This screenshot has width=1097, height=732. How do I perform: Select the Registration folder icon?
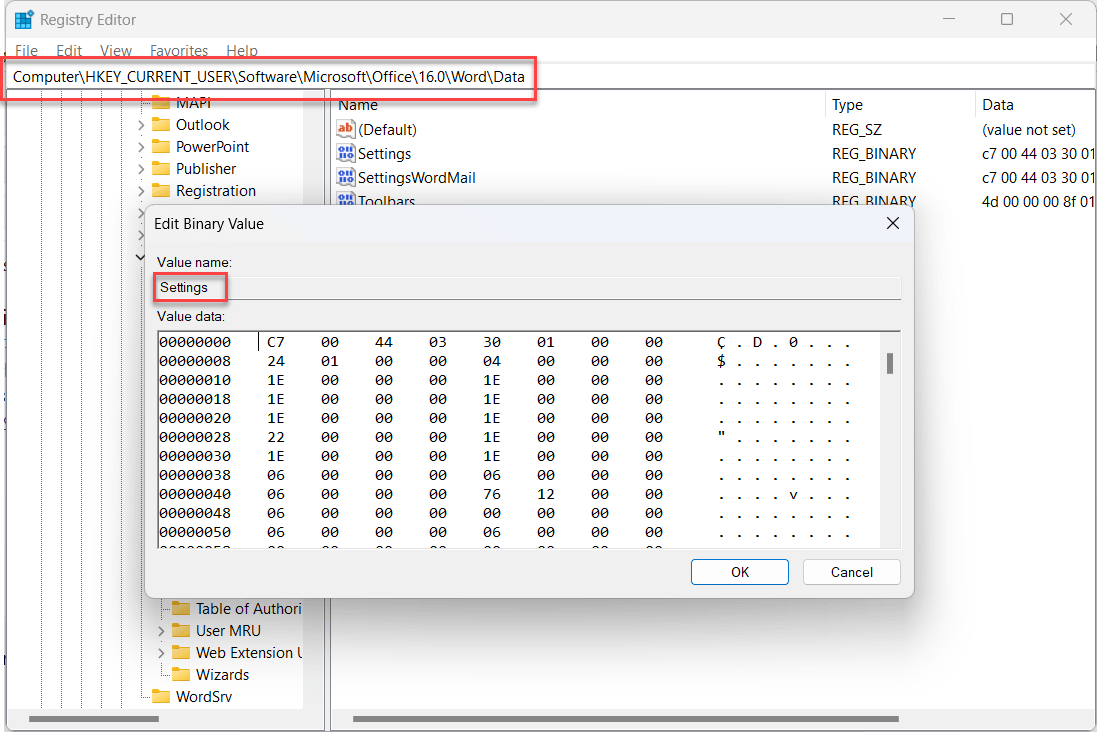pos(161,191)
